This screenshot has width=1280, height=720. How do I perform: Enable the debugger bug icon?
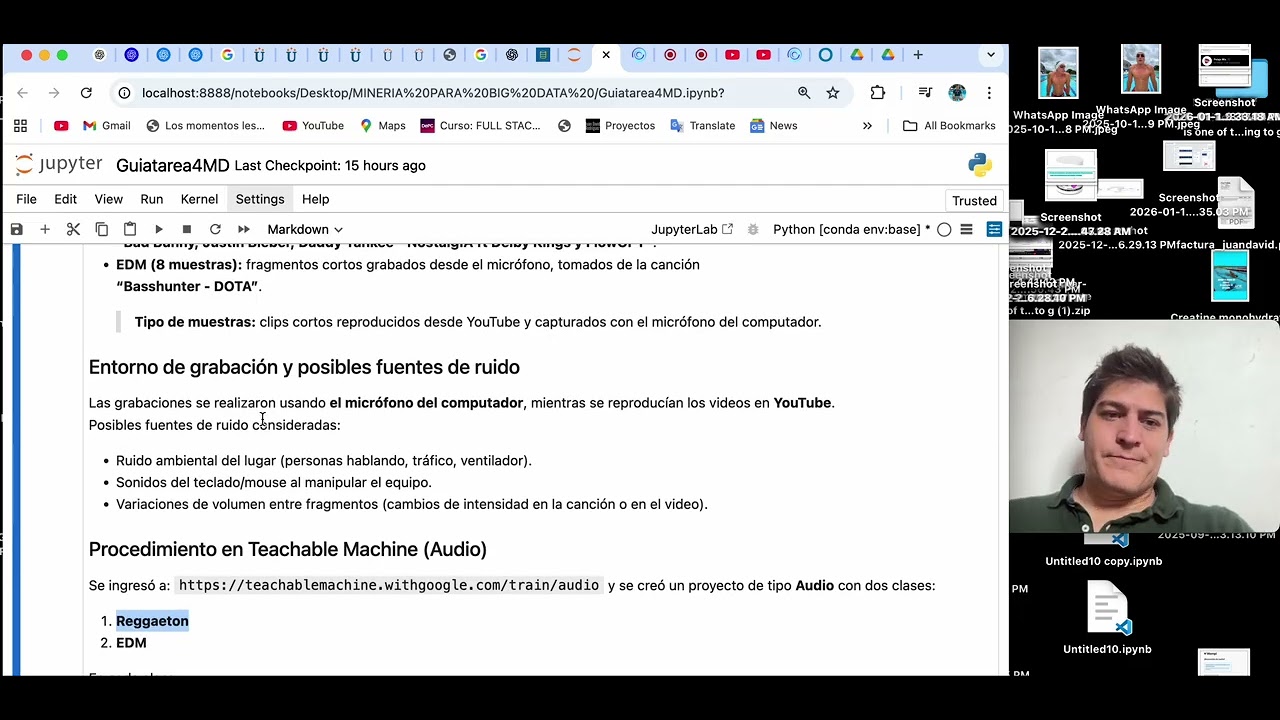click(x=753, y=229)
